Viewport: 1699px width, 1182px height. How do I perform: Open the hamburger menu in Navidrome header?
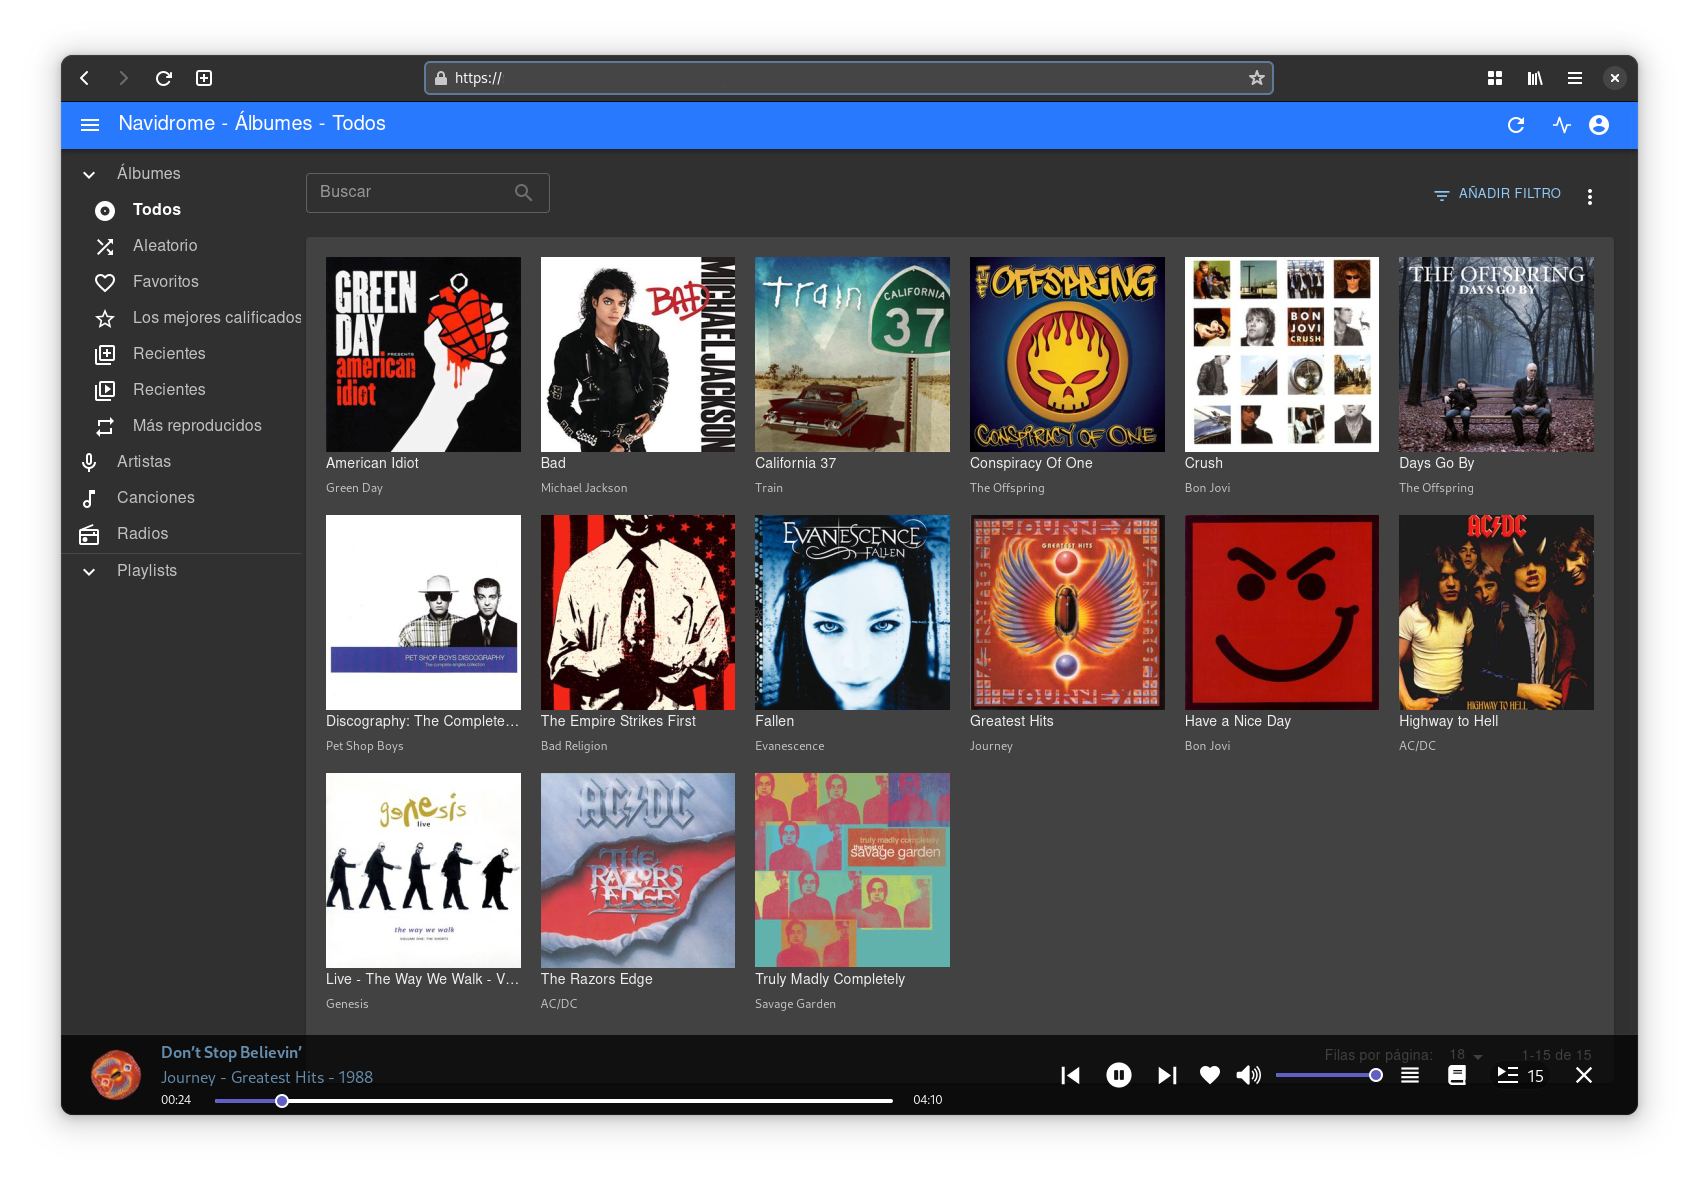[x=90, y=125]
